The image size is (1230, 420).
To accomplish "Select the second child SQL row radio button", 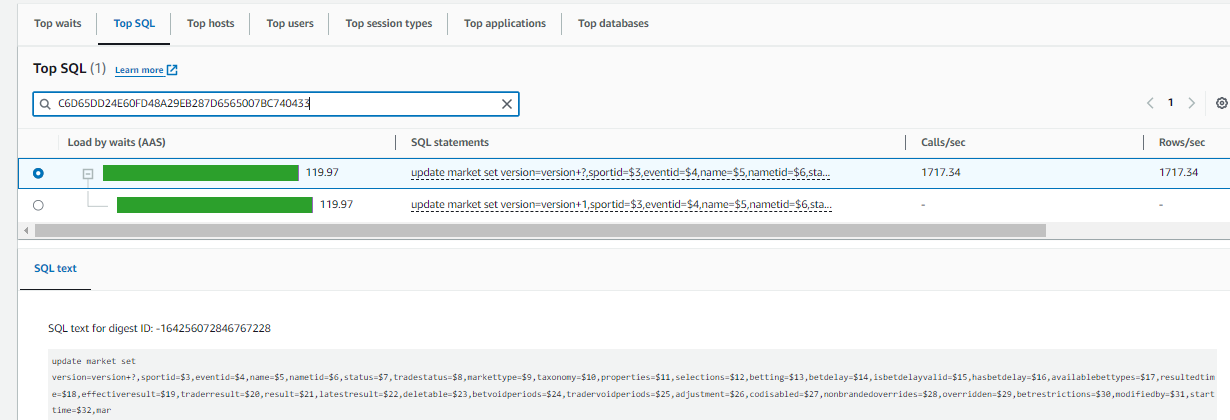I will [x=38, y=205].
